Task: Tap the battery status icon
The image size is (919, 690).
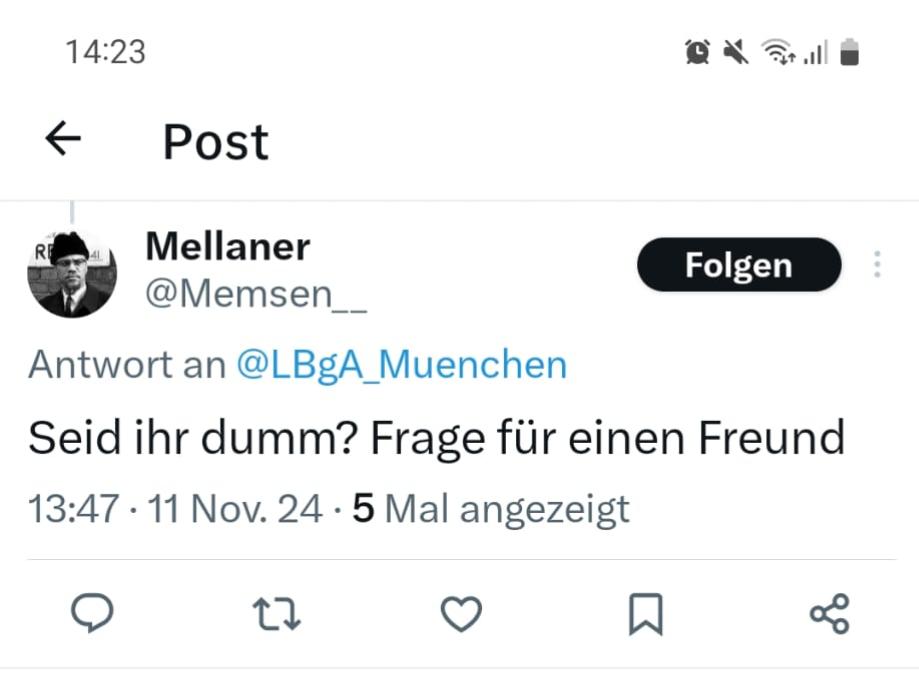Action: point(850,52)
